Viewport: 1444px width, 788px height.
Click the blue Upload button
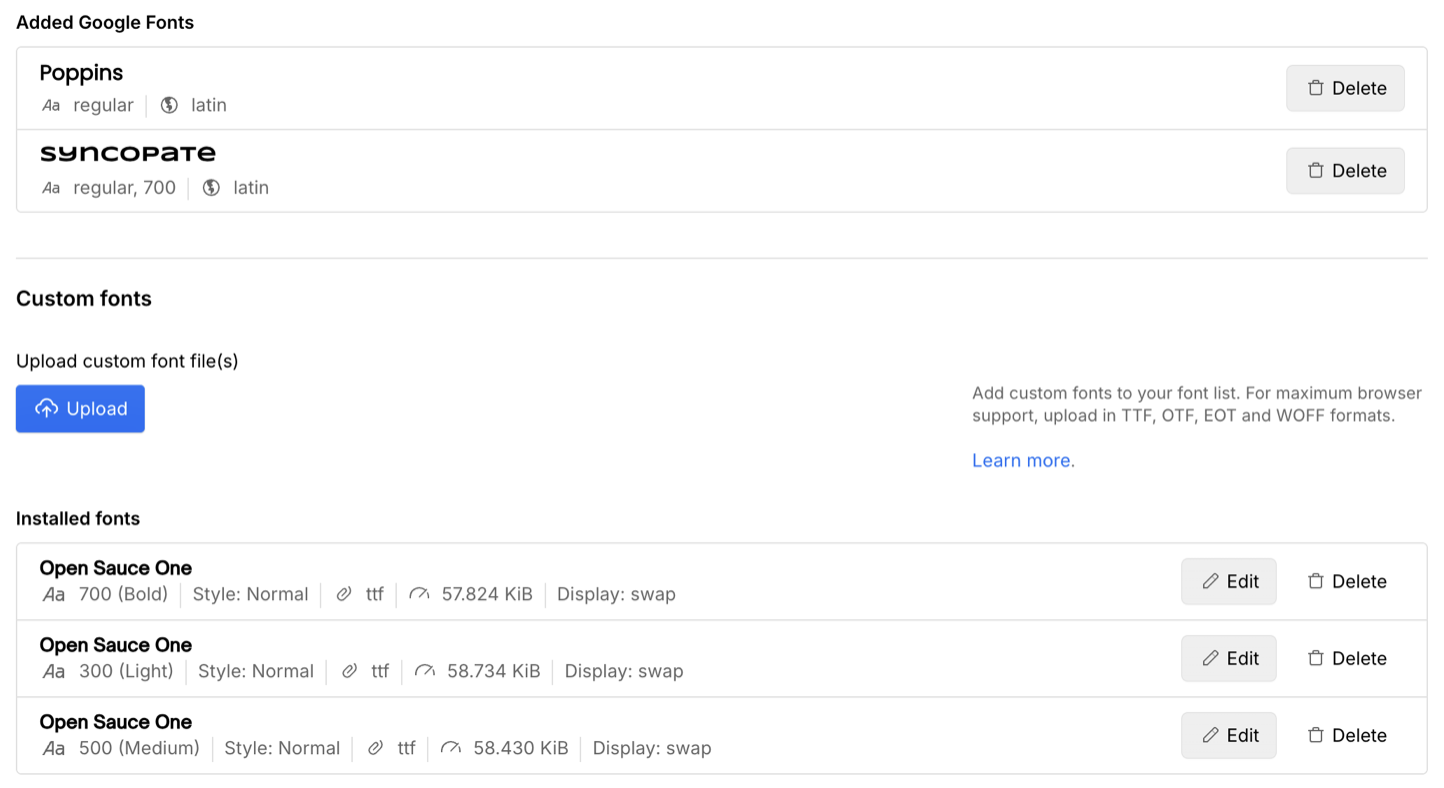pyautogui.click(x=80, y=409)
